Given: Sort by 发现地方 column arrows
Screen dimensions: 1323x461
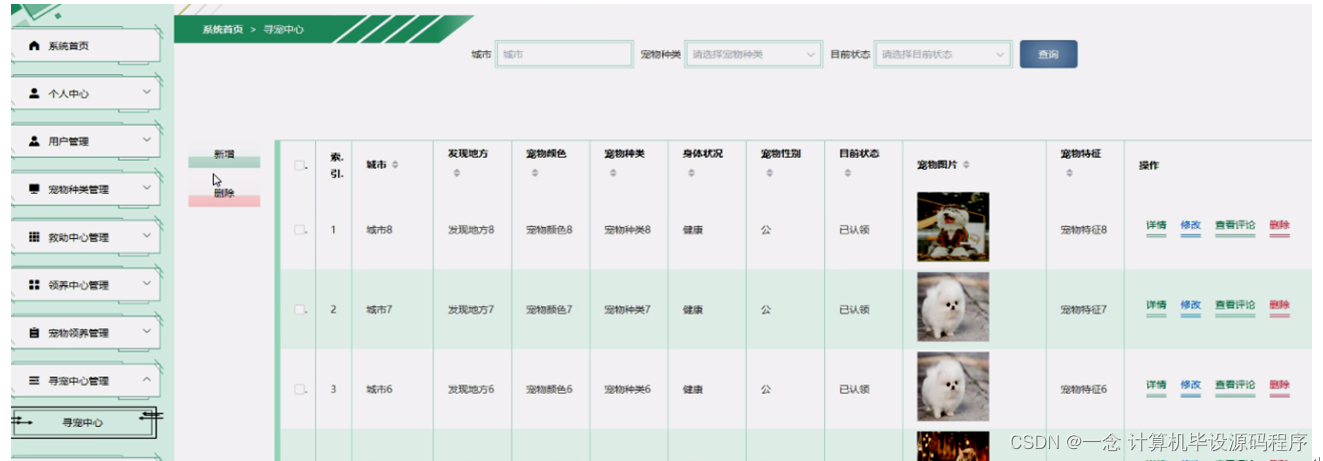Looking at the screenshot, I should 457,174.
